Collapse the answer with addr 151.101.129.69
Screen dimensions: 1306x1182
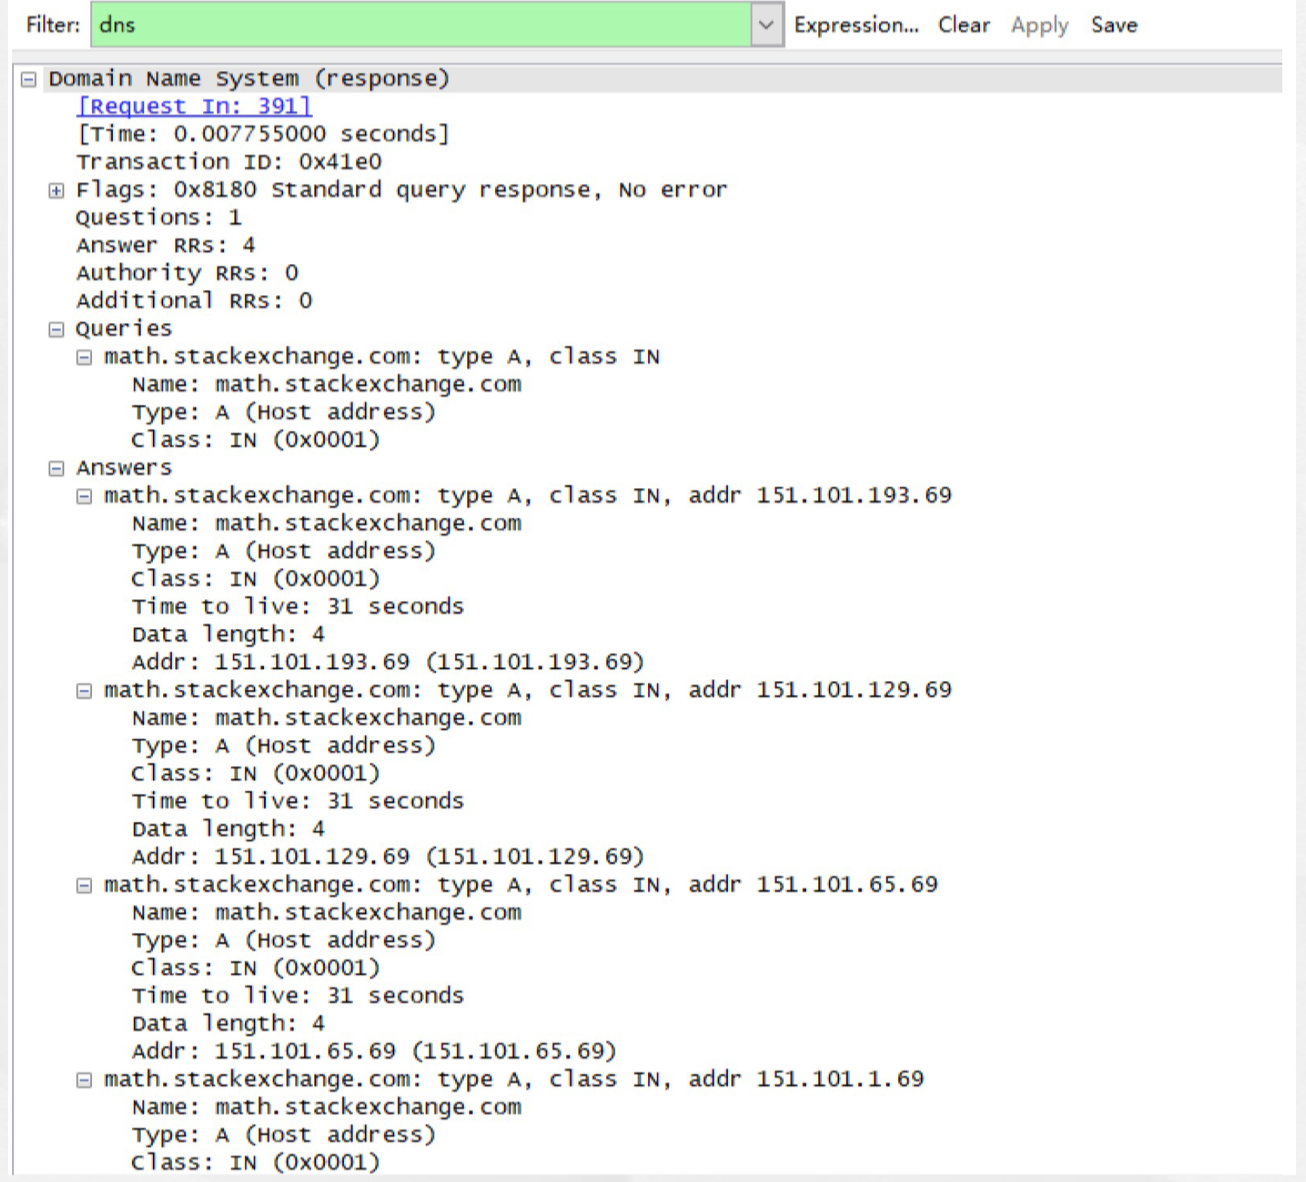[x=85, y=691]
